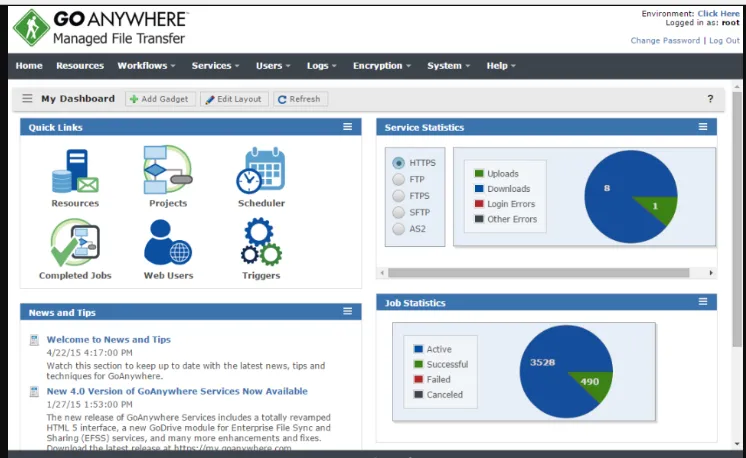Click the red Login Errors legend swatch
746x458 pixels.
[x=479, y=204]
